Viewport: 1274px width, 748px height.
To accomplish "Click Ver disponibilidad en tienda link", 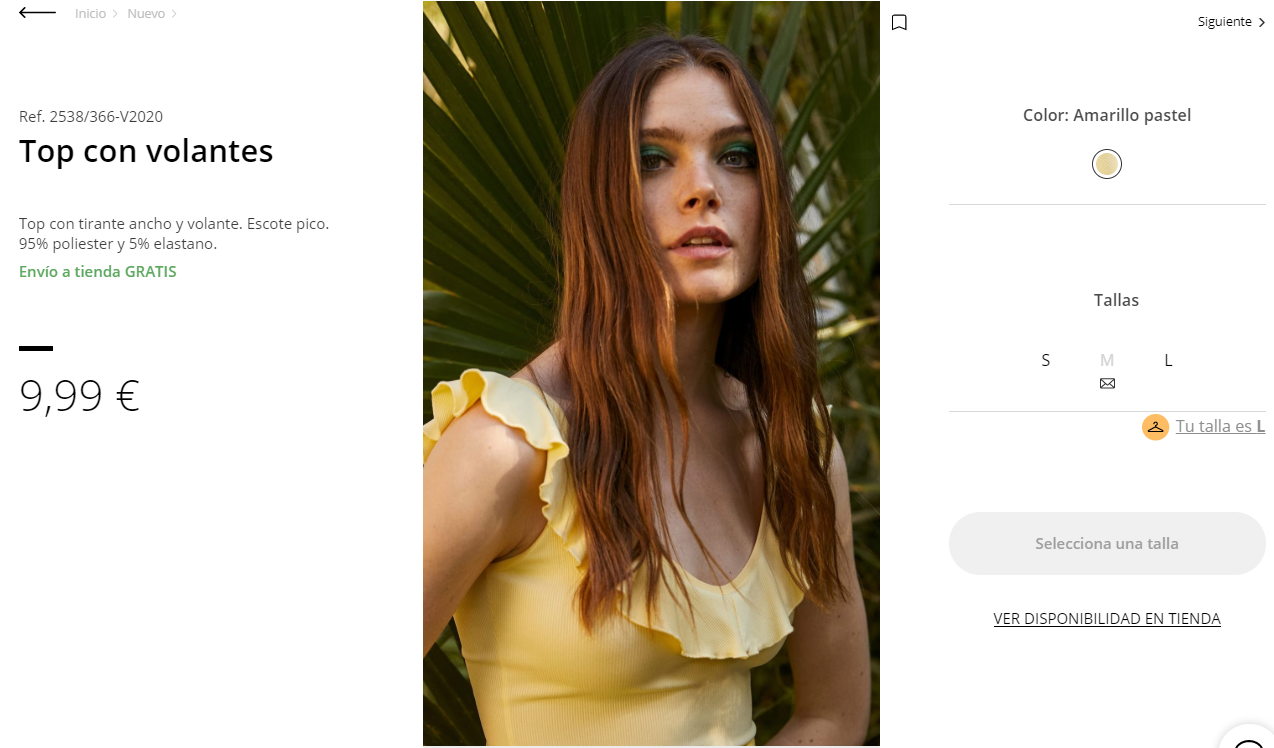I will pos(1107,619).
